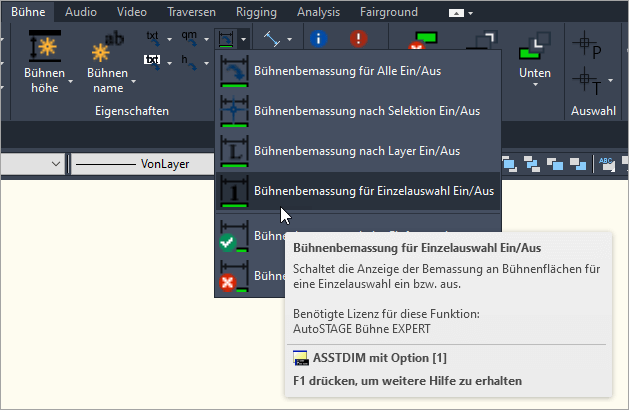Click the Unten draw order icon

pyautogui.click(x=534, y=46)
